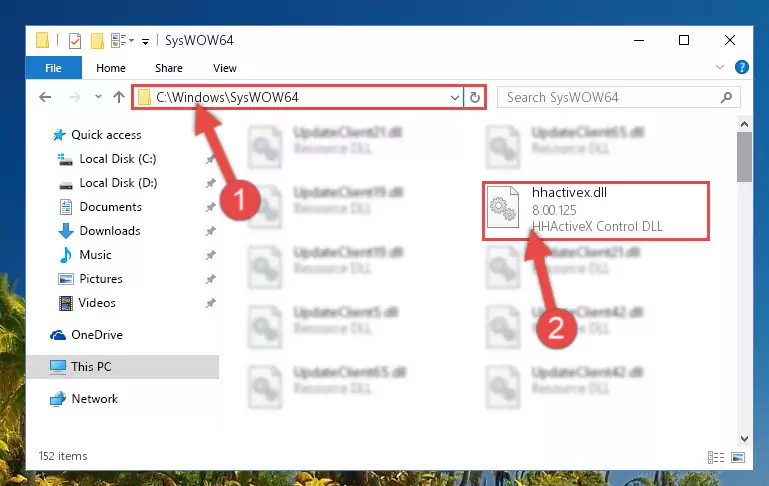Go back with the Back arrow
This screenshot has height=486, width=769.
coord(45,97)
